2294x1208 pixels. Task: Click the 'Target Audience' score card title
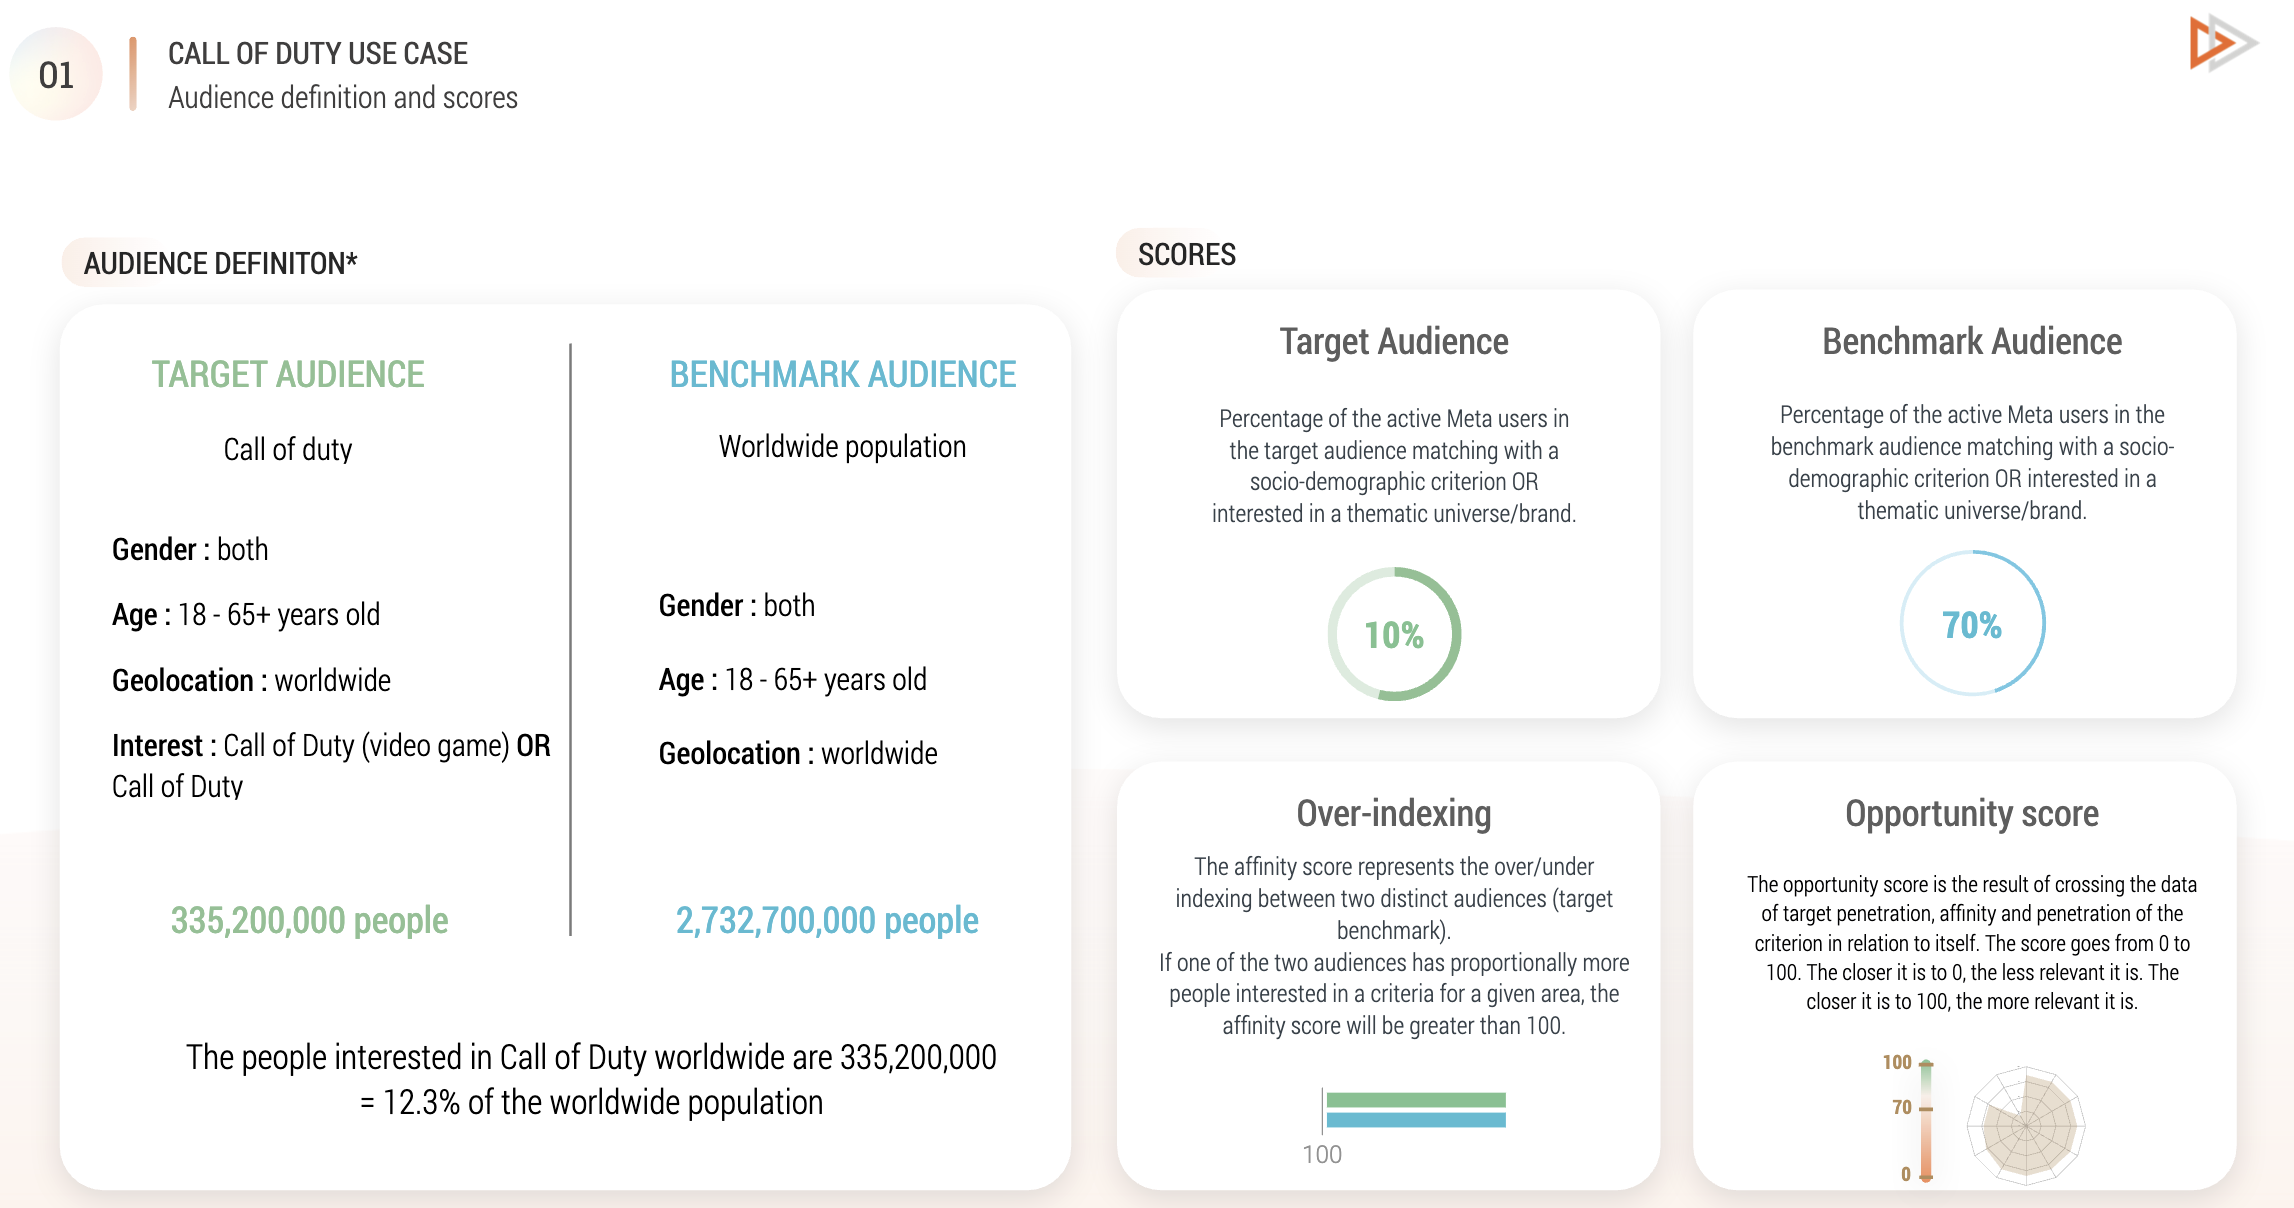[1394, 342]
